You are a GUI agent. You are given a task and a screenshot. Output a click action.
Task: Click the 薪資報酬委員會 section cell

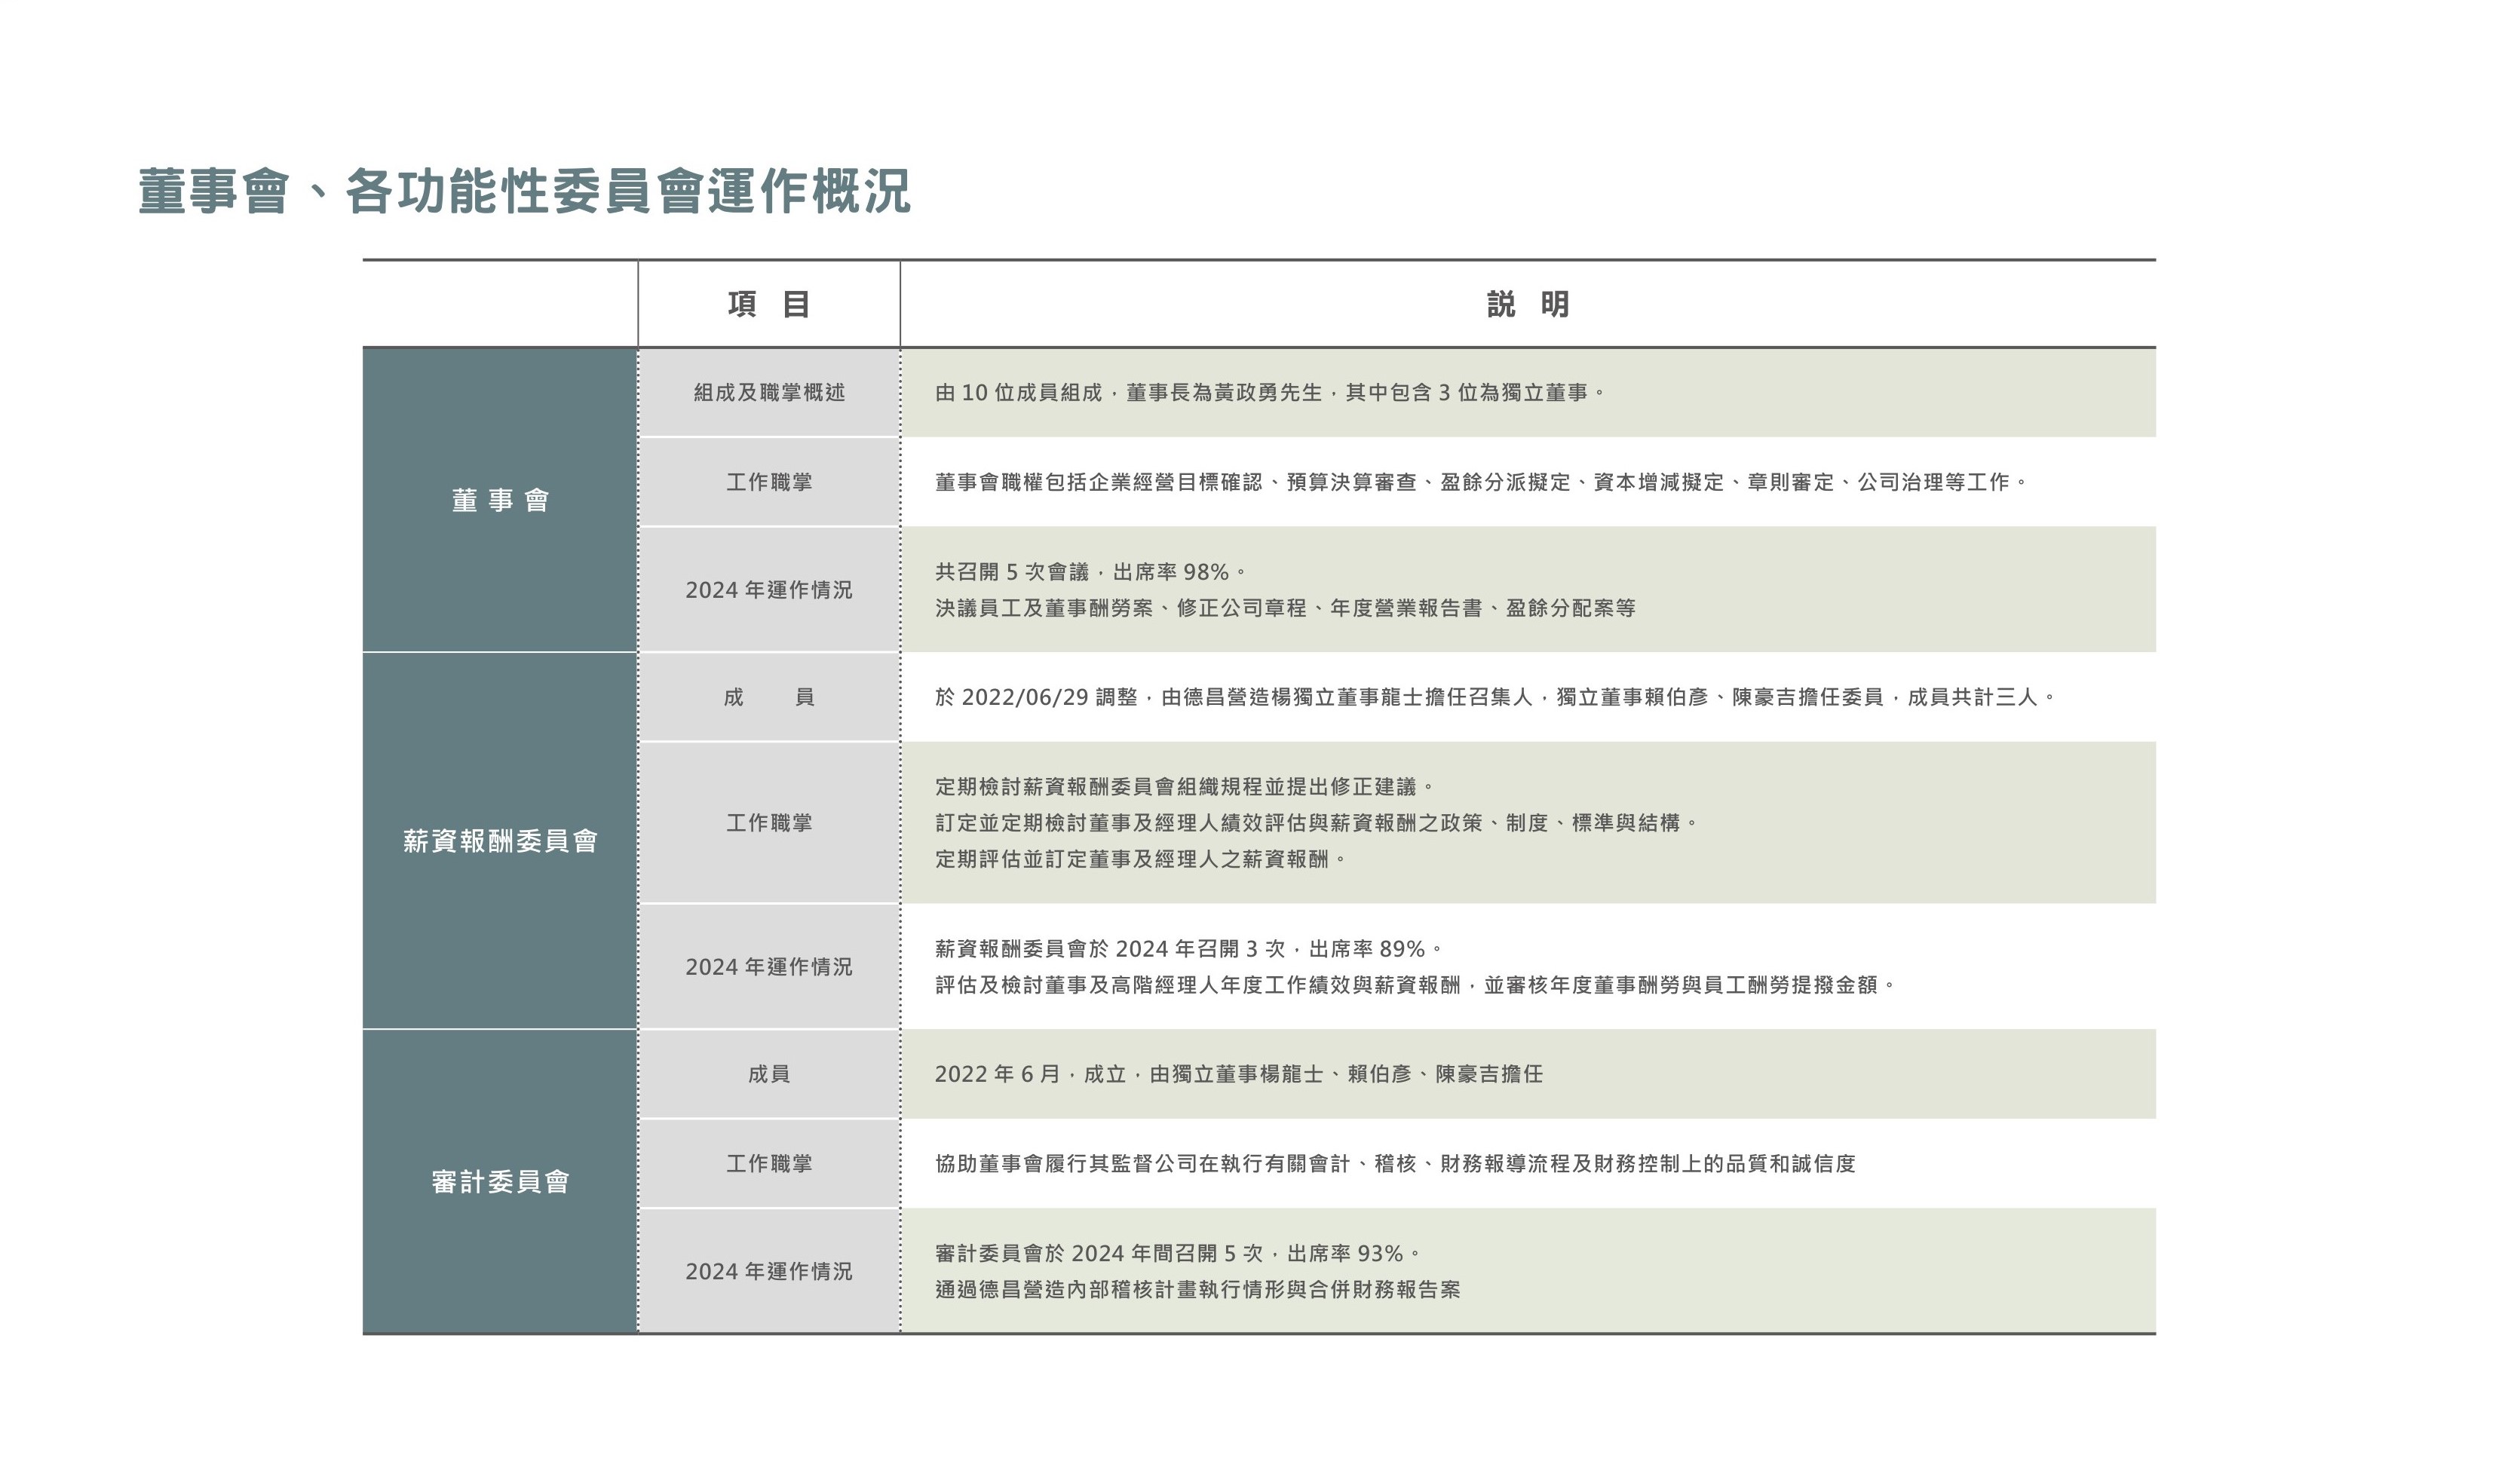(500, 841)
